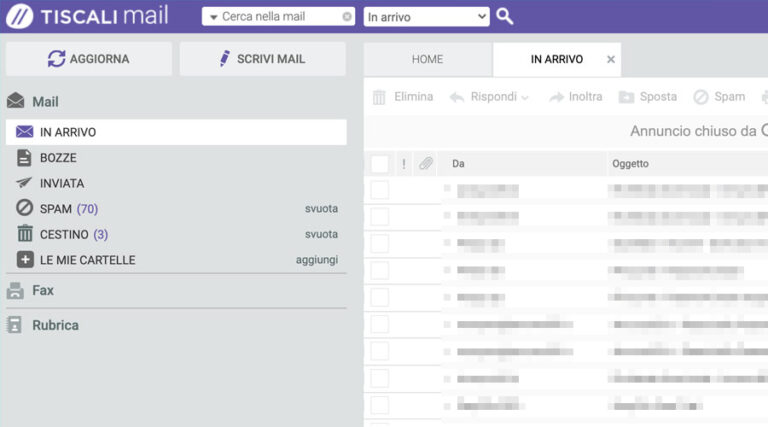The image size is (768, 427).
Task: Open search options arrow in Cerca nella mail
Action: 214,17
